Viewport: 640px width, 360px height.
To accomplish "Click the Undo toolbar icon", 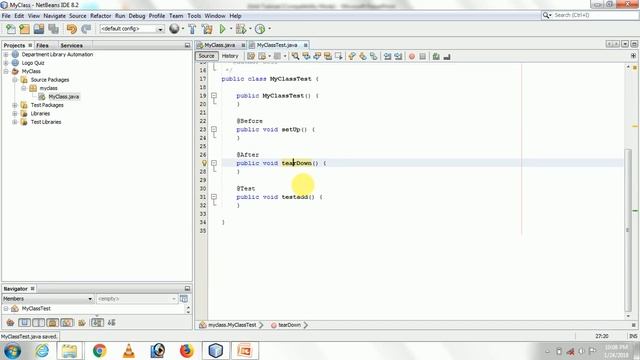I will click(71, 29).
